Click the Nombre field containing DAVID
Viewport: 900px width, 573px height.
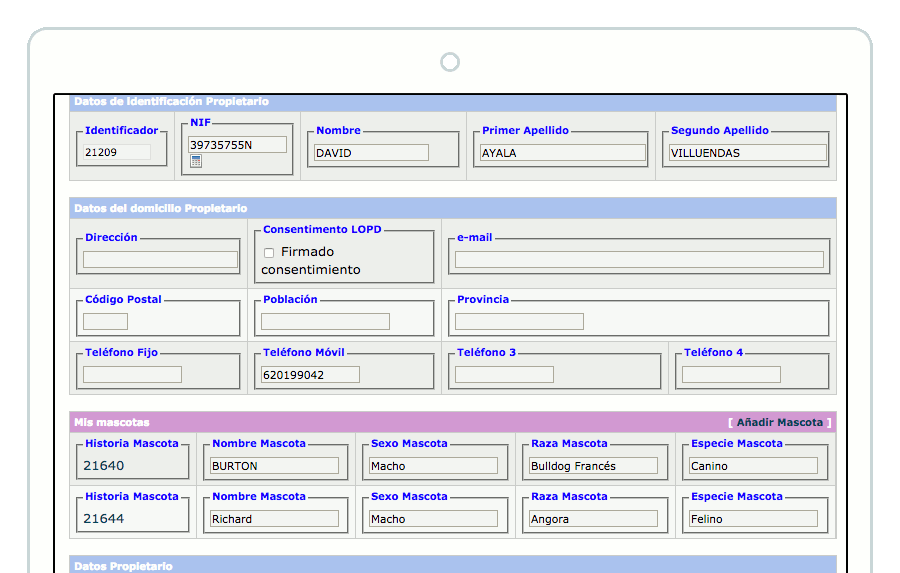[x=371, y=153]
